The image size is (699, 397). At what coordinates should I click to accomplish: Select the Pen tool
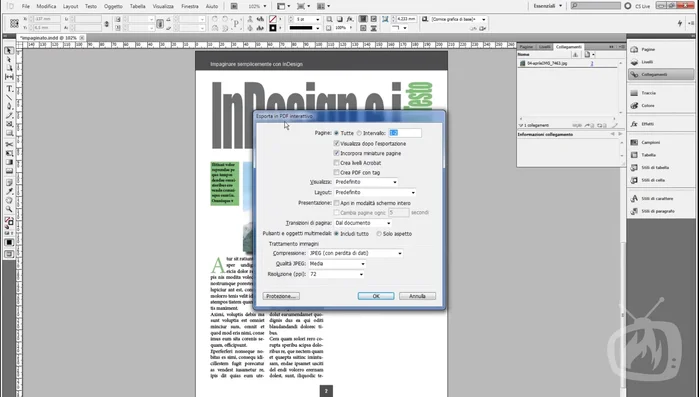tap(9, 106)
